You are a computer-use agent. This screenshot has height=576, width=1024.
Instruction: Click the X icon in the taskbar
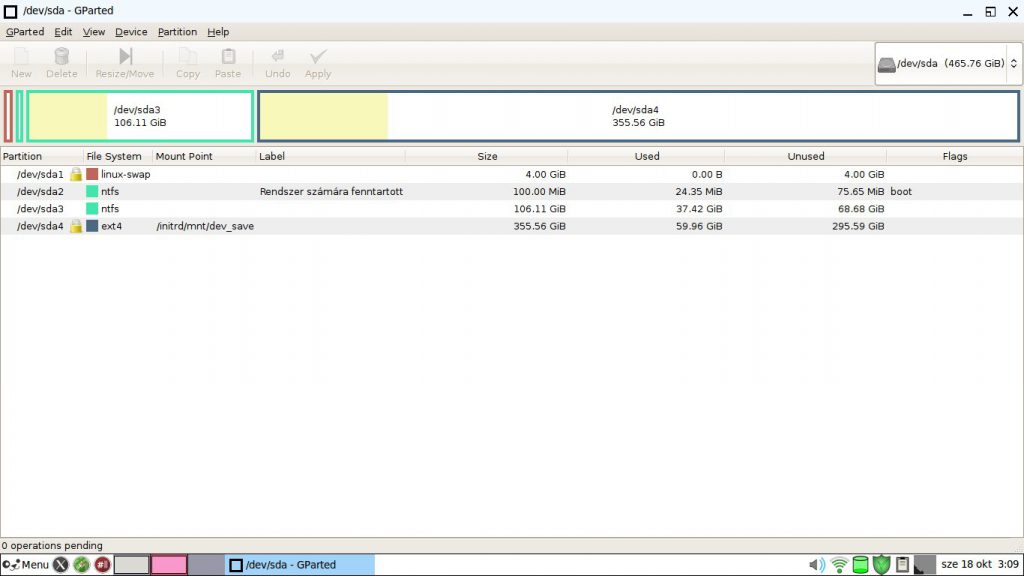click(x=60, y=564)
